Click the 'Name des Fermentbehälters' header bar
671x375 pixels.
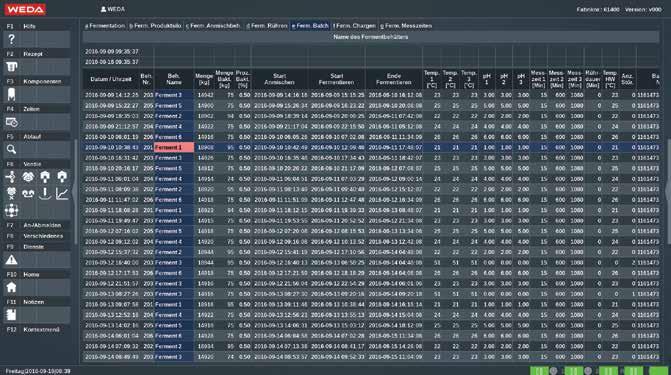coord(371,37)
